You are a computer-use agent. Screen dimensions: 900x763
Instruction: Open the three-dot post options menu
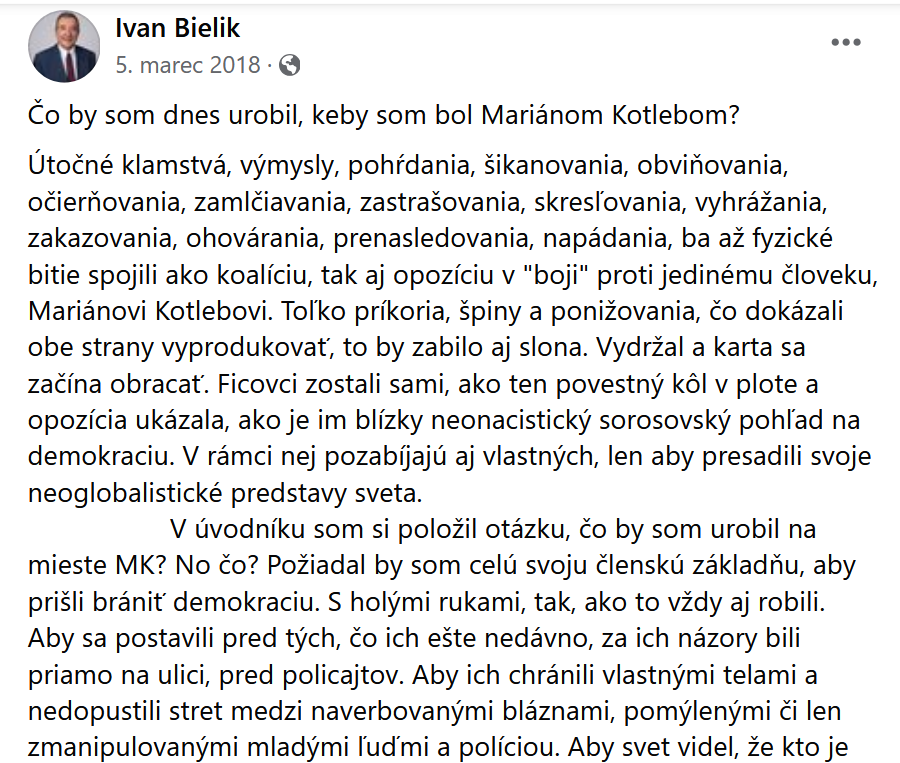click(846, 42)
